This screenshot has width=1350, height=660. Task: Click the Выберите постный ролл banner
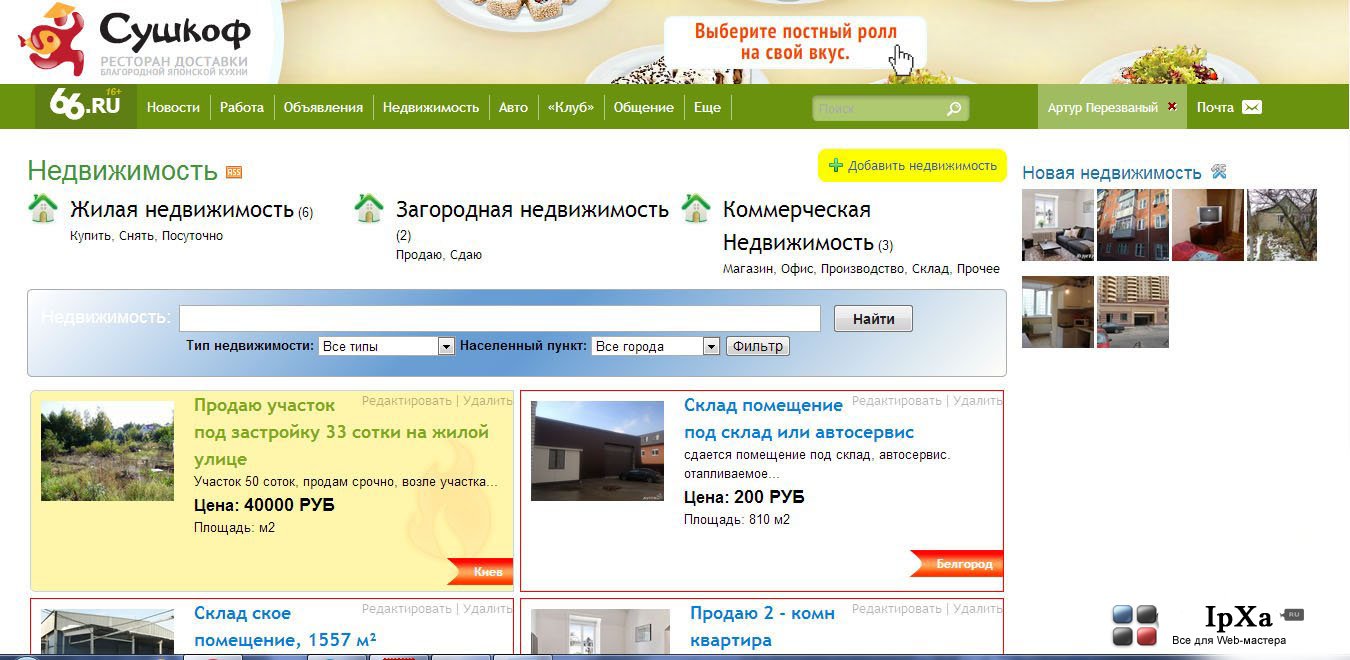click(x=796, y=42)
